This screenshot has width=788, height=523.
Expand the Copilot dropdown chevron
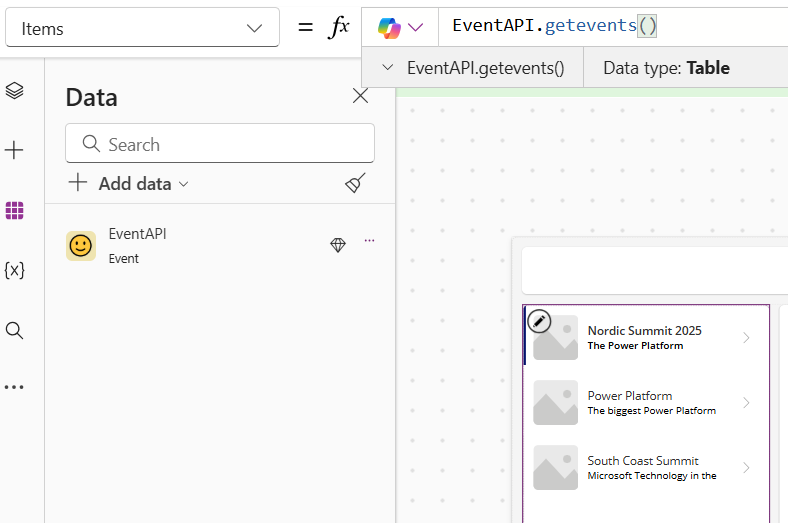click(416, 27)
